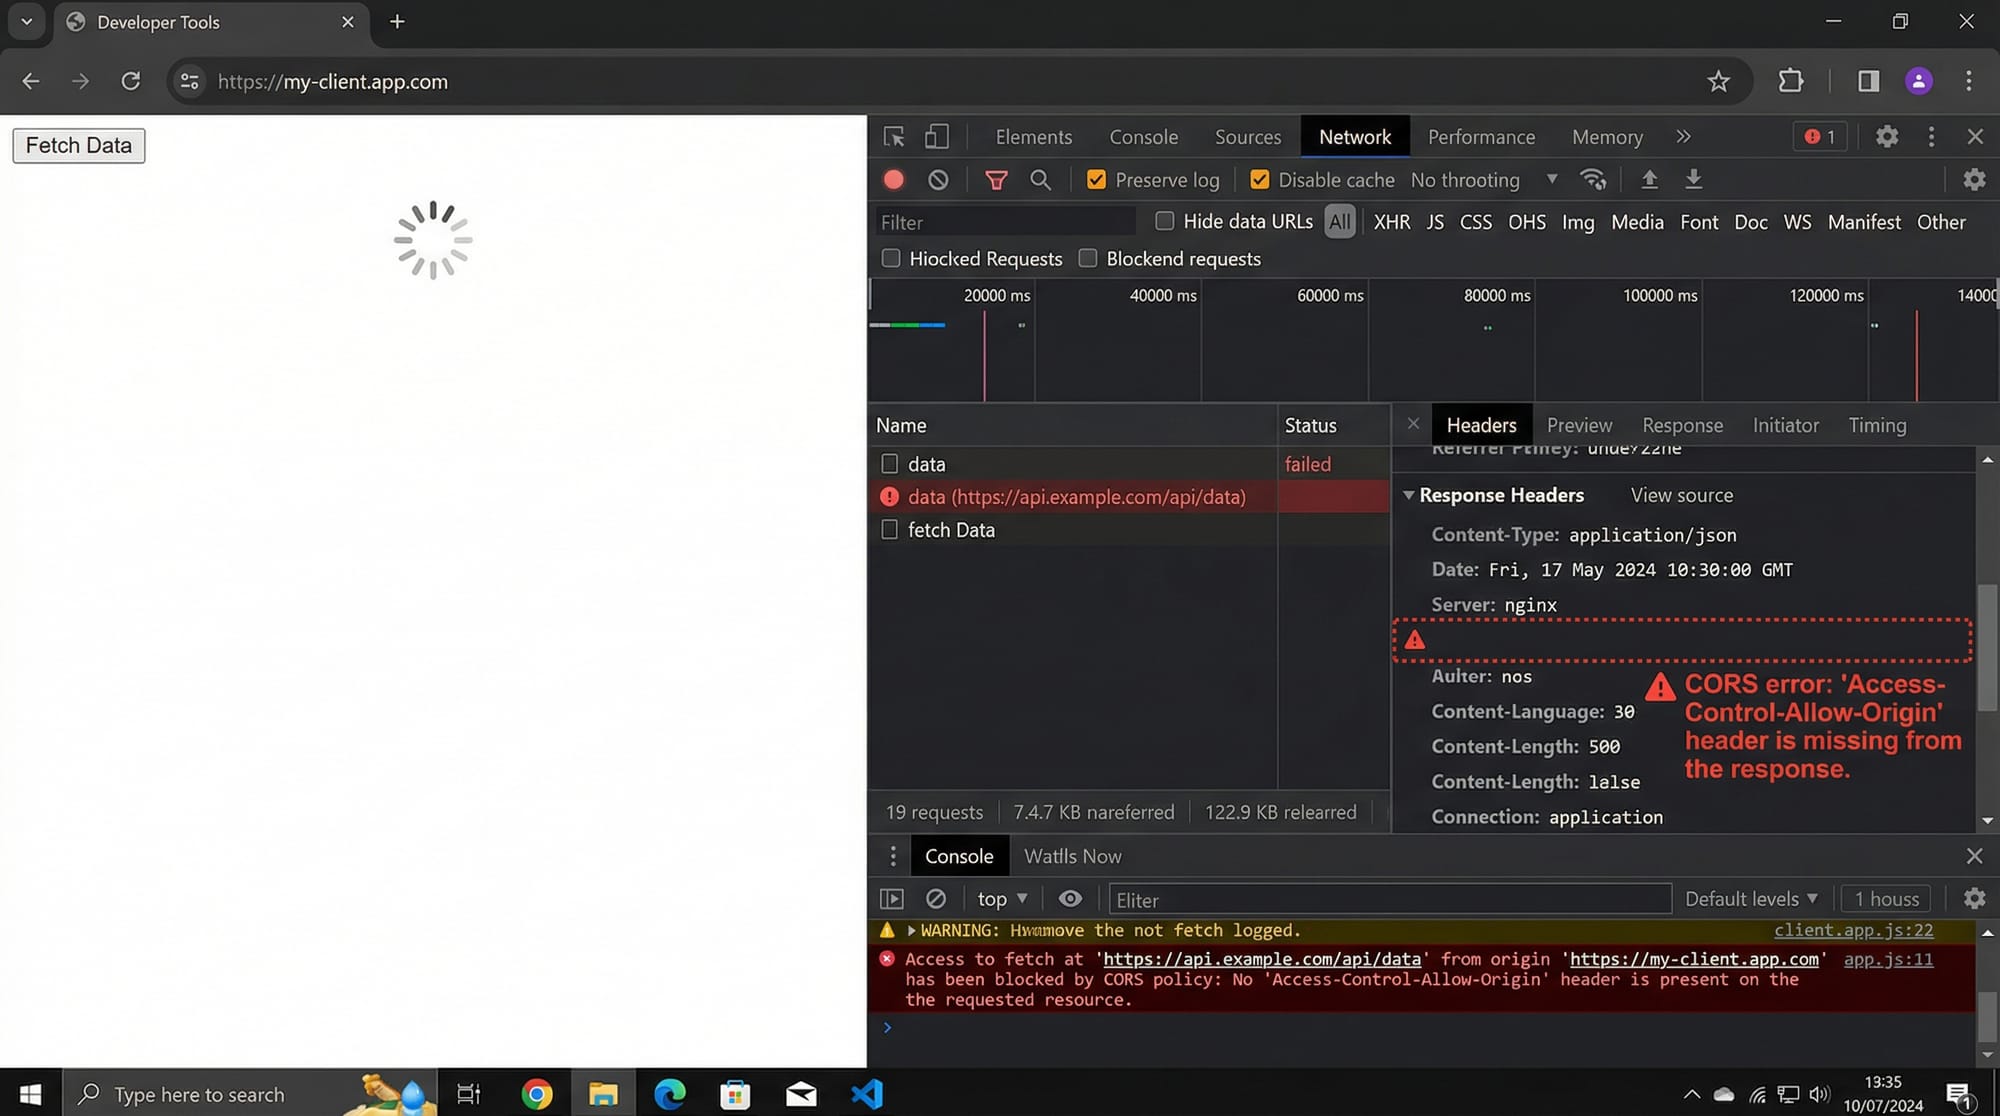
Task: Open the Default levels dropdown
Action: tap(1751, 898)
